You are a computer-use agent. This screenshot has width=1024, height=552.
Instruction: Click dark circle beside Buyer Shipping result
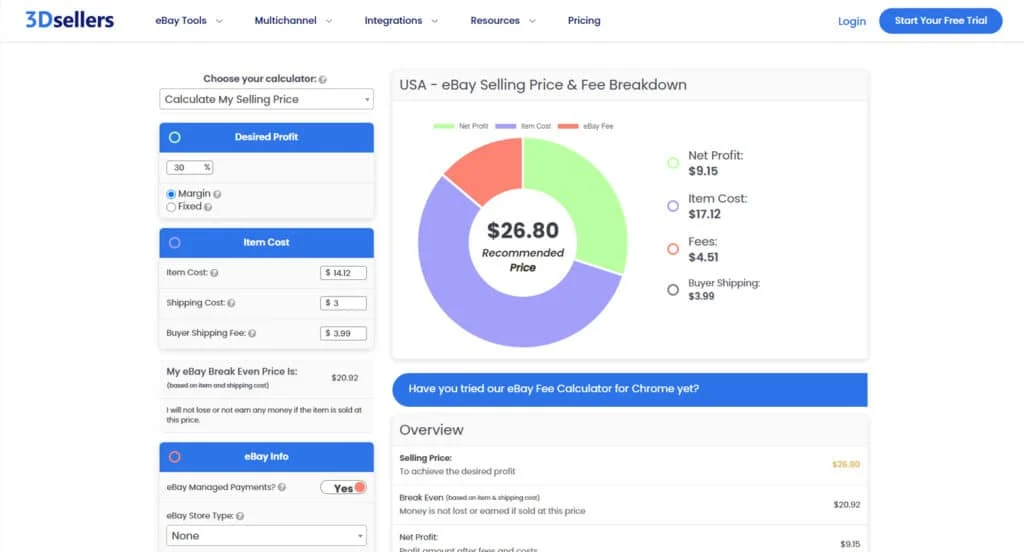(673, 289)
